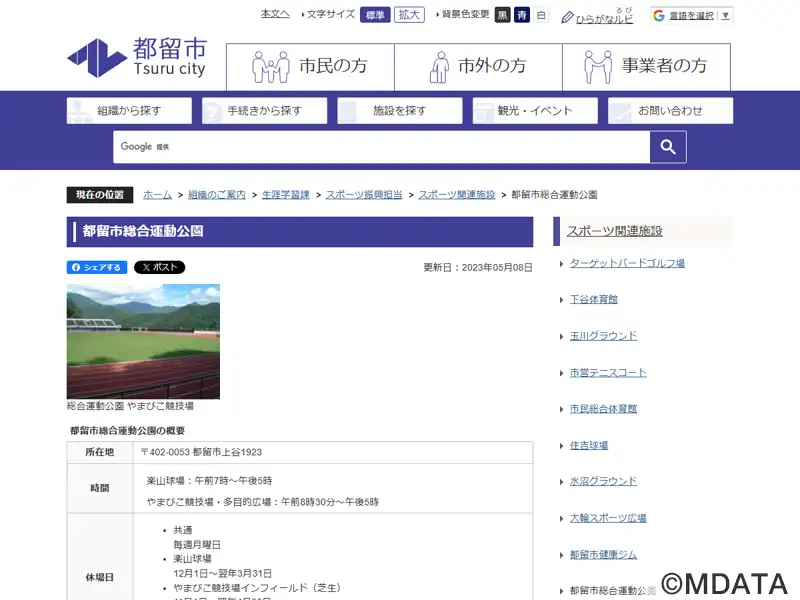Open the 市営テニスコート sidebar link
This screenshot has width=800, height=600.
pos(608,373)
